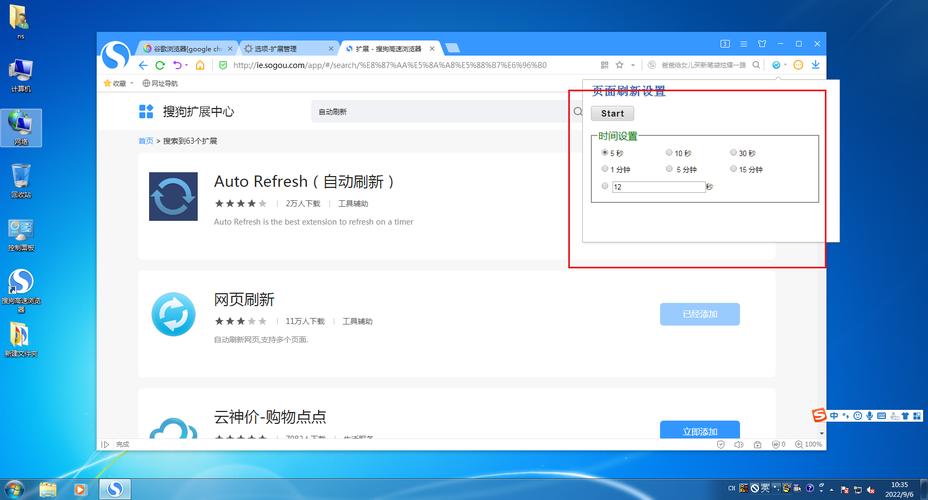Click the sidebar panel icon in title bar

[725, 44]
